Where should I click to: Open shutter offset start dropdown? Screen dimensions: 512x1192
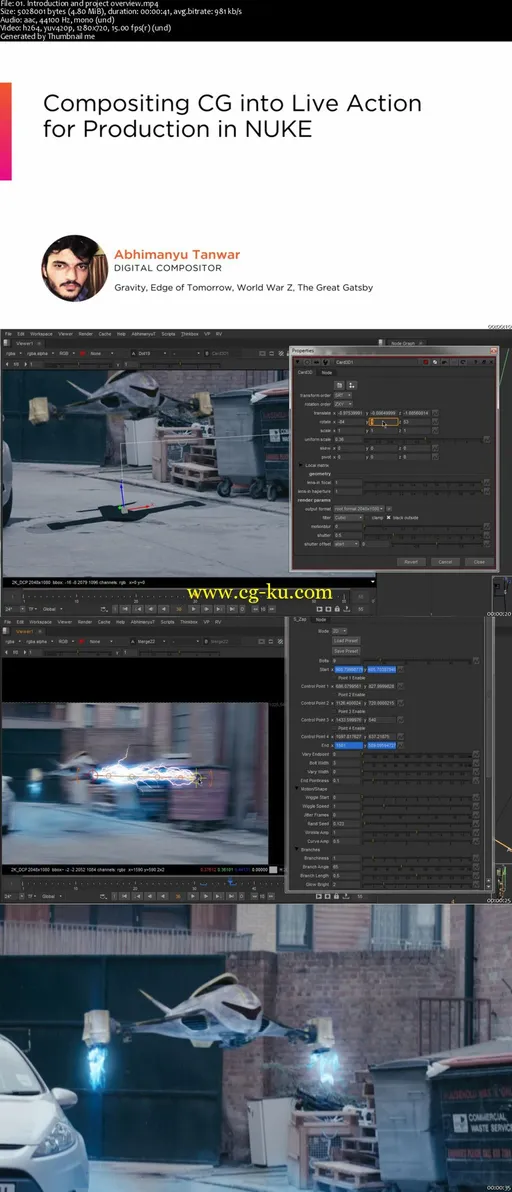346,544
